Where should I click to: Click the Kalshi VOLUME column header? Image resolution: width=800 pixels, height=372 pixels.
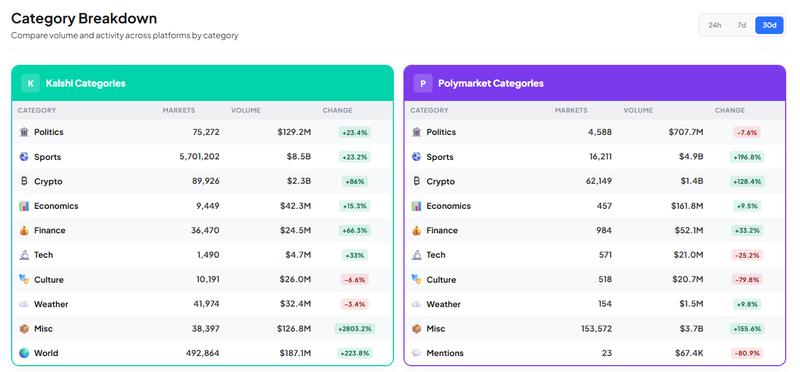coord(245,110)
